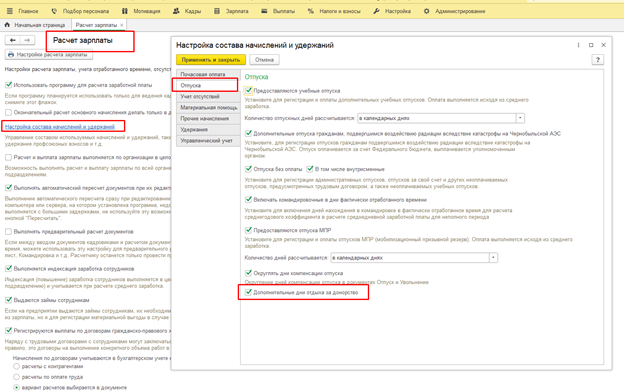Screen dimensions: 624x391
Task: Select the Удержания section
Action: coord(208,130)
